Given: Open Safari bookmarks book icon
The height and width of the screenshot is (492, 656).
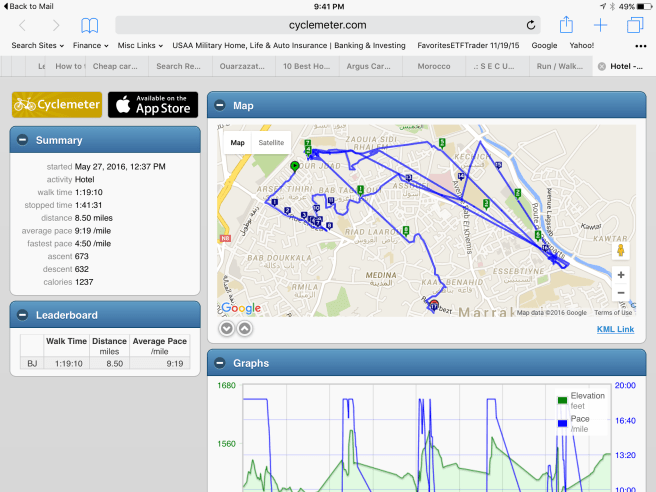Looking at the screenshot, I should pyautogui.click(x=90, y=25).
